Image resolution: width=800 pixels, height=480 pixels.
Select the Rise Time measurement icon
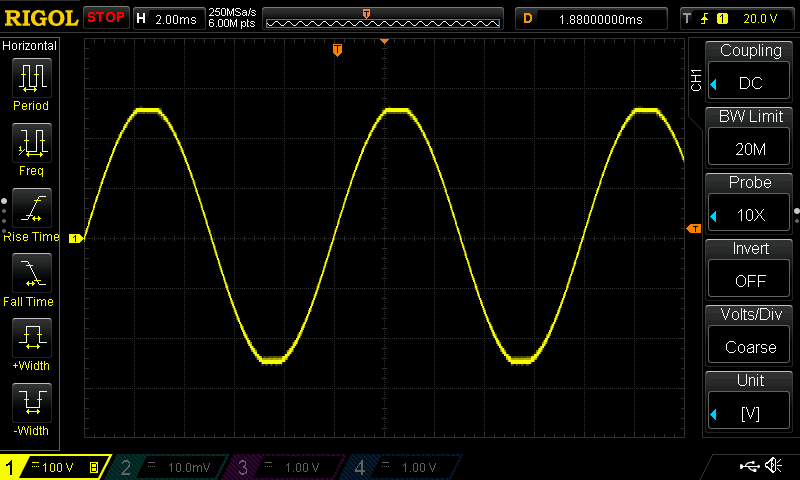32,208
